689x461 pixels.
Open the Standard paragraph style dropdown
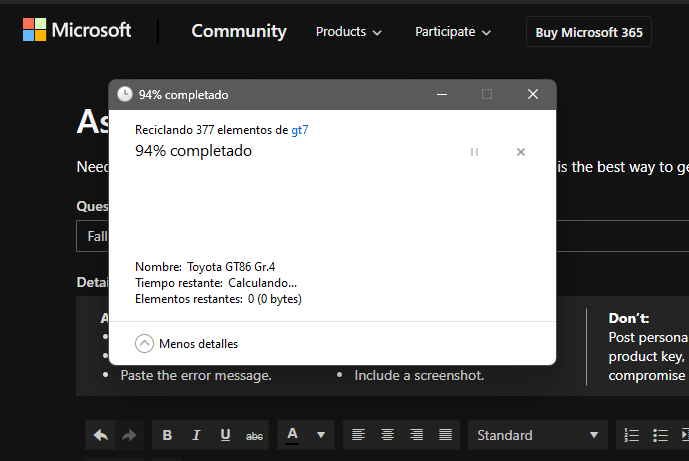[538, 435]
